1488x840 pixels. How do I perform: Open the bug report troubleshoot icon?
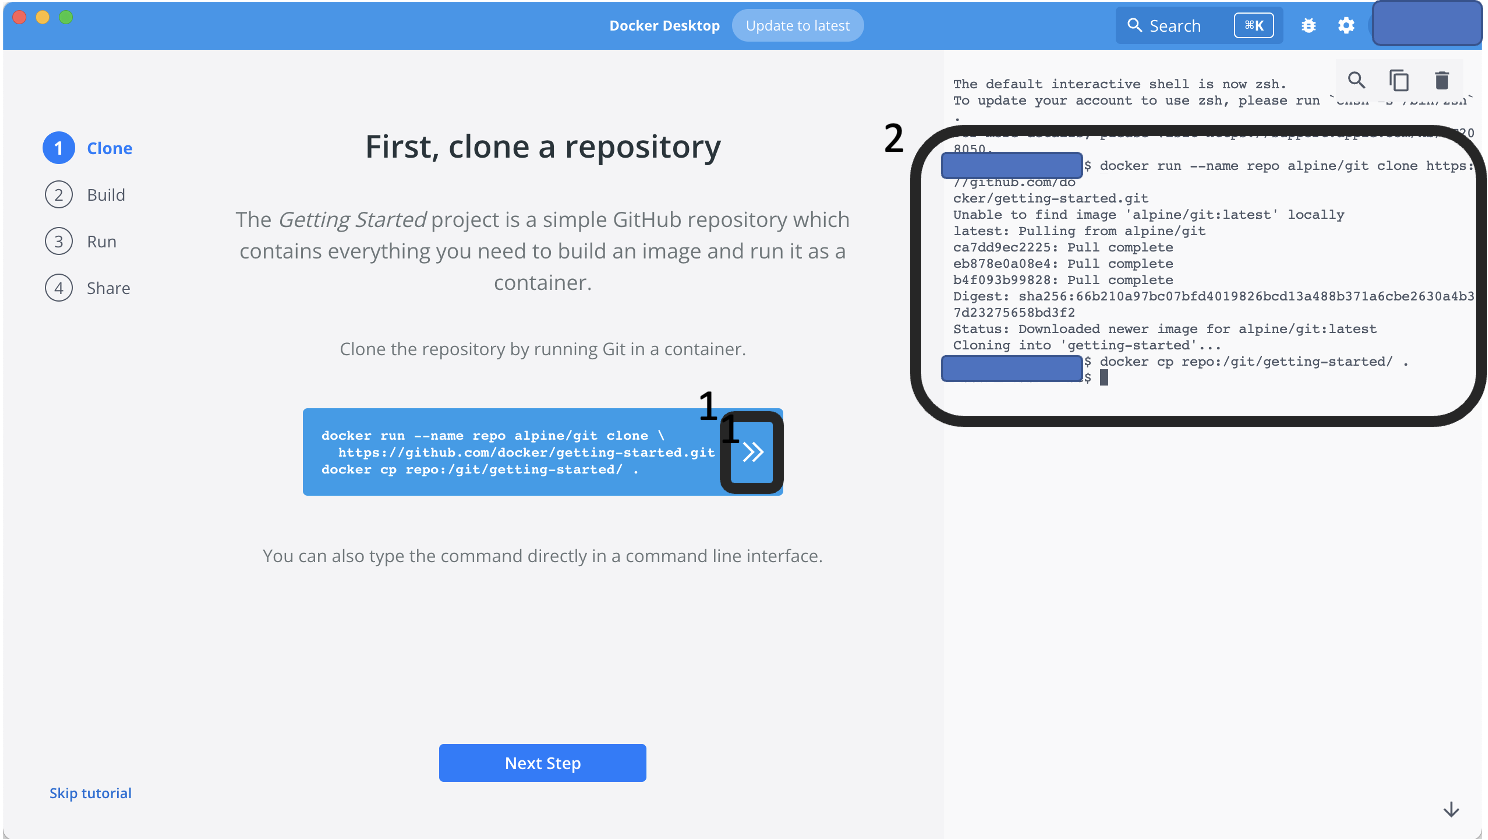(x=1308, y=26)
